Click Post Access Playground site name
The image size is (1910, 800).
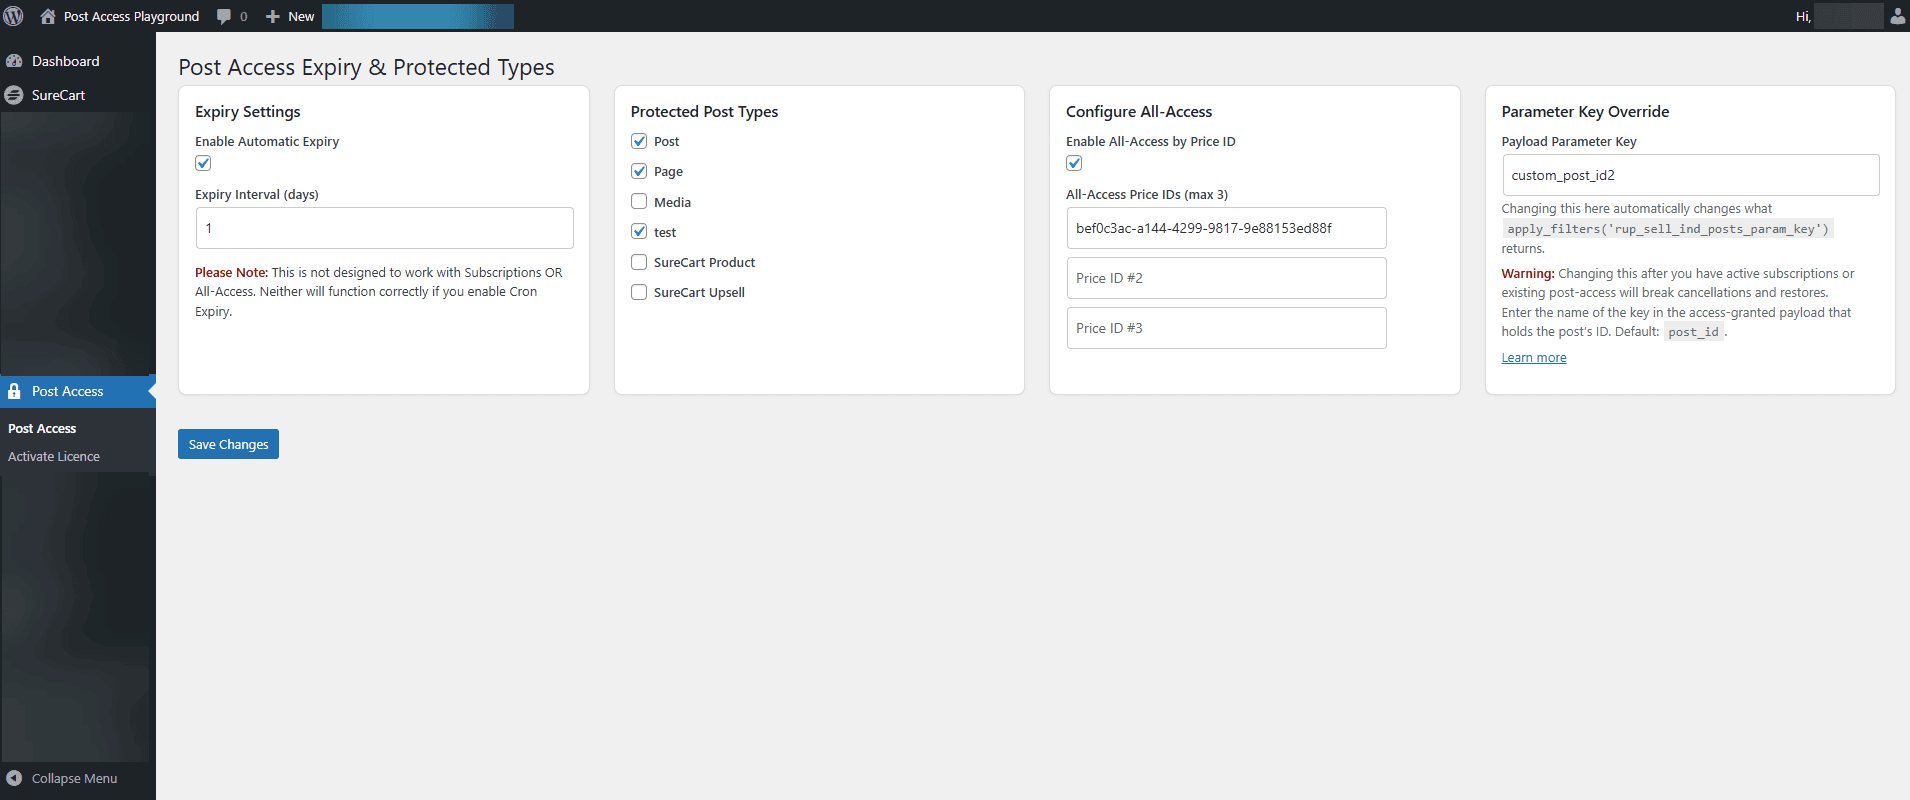tap(131, 16)
